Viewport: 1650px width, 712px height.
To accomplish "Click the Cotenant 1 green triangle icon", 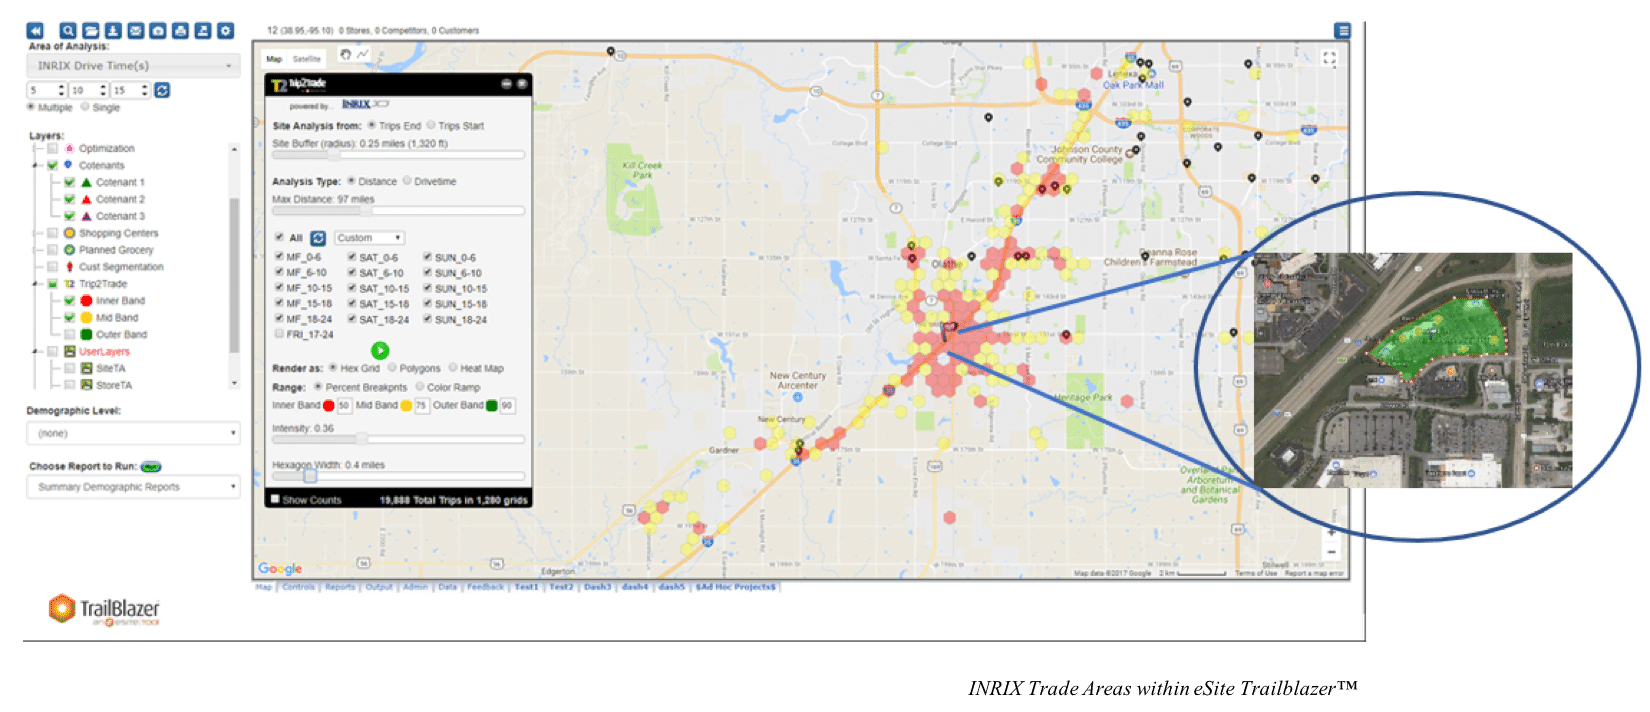I will [x=87, y=183].
